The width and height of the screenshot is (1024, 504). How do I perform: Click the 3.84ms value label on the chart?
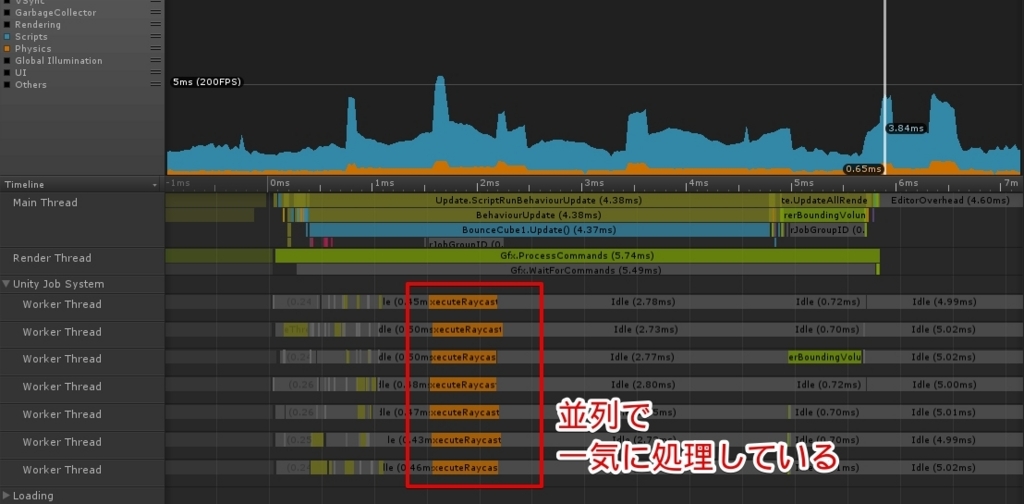(905, 128)
